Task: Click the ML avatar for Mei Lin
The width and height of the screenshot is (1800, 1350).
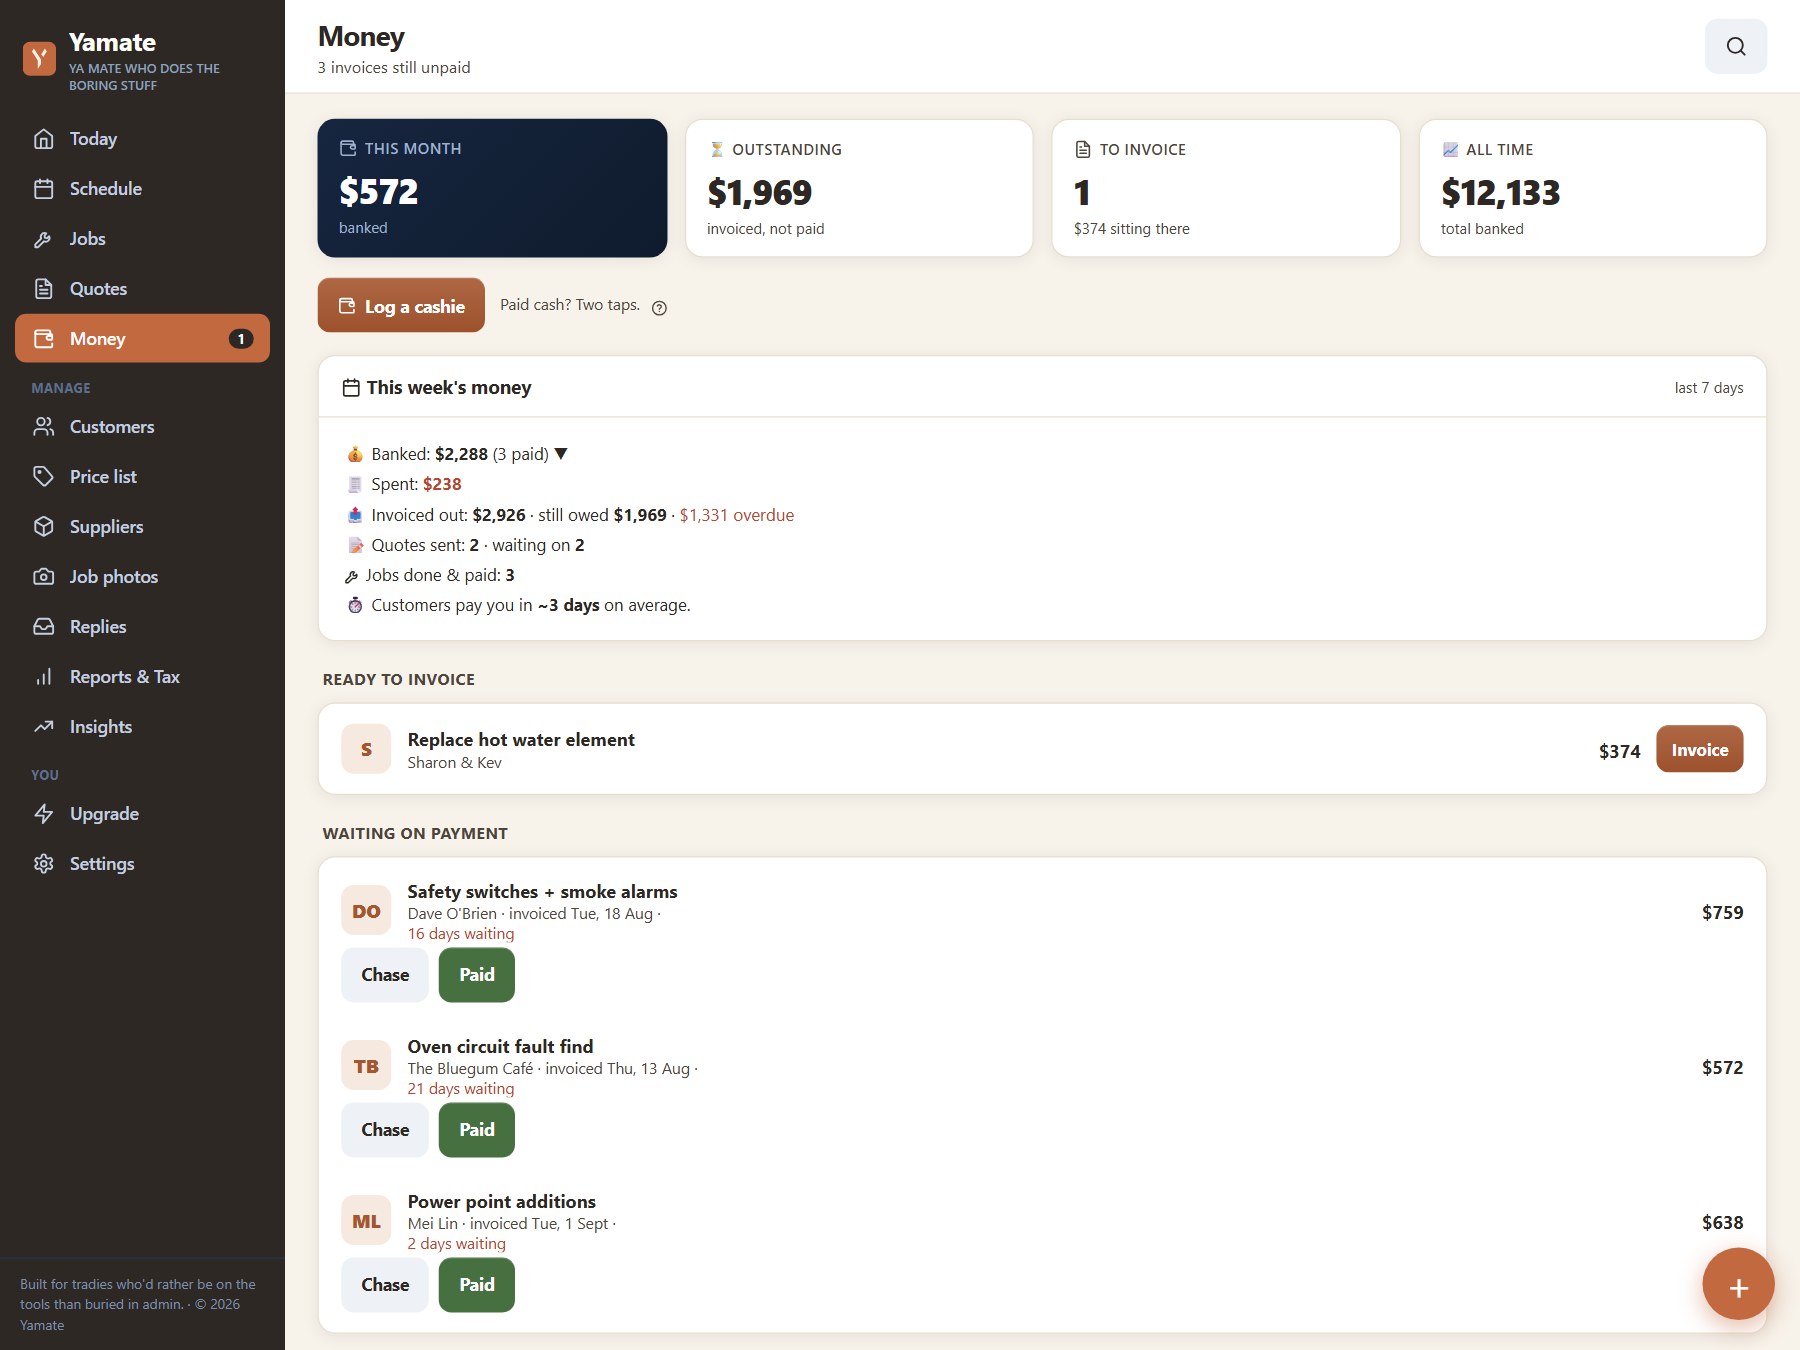Action: pyautogui.click(x=366, y=1221)
